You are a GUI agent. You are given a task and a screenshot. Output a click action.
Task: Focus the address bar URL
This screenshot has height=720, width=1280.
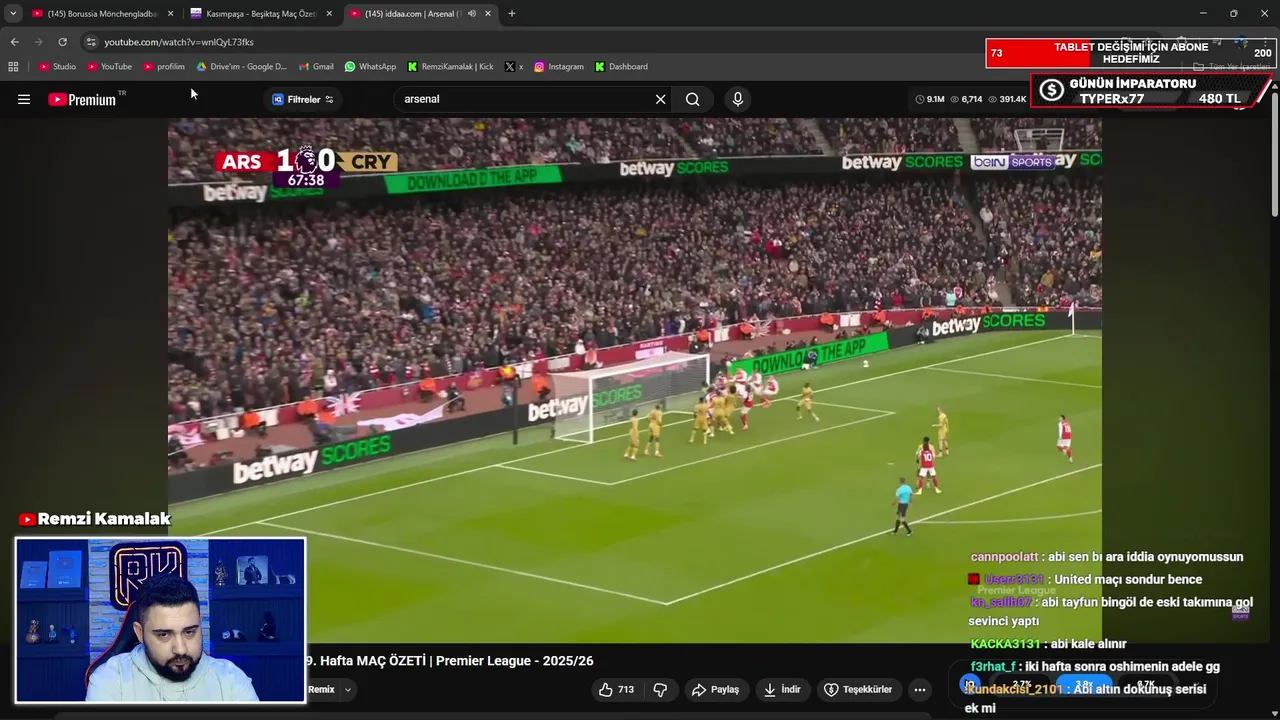[x=179, y=42]
